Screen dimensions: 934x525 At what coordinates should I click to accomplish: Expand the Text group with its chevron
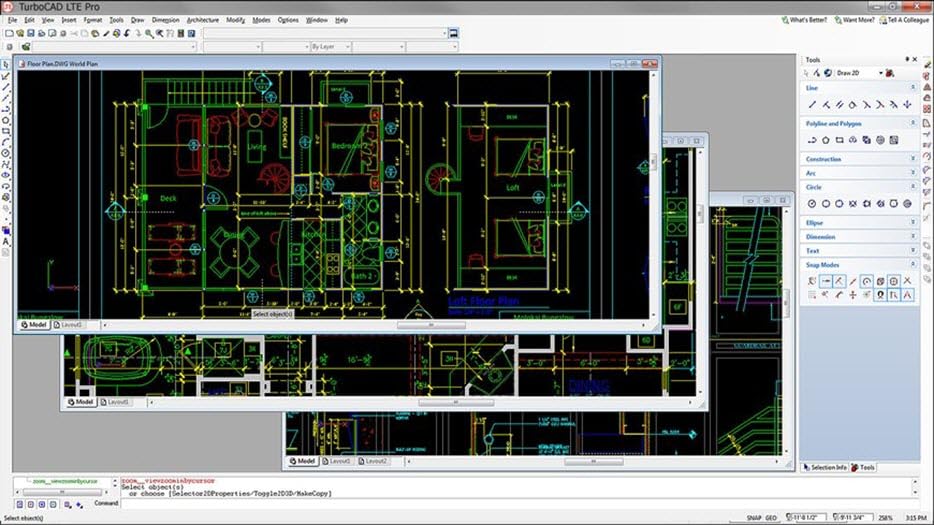[913, 250]
